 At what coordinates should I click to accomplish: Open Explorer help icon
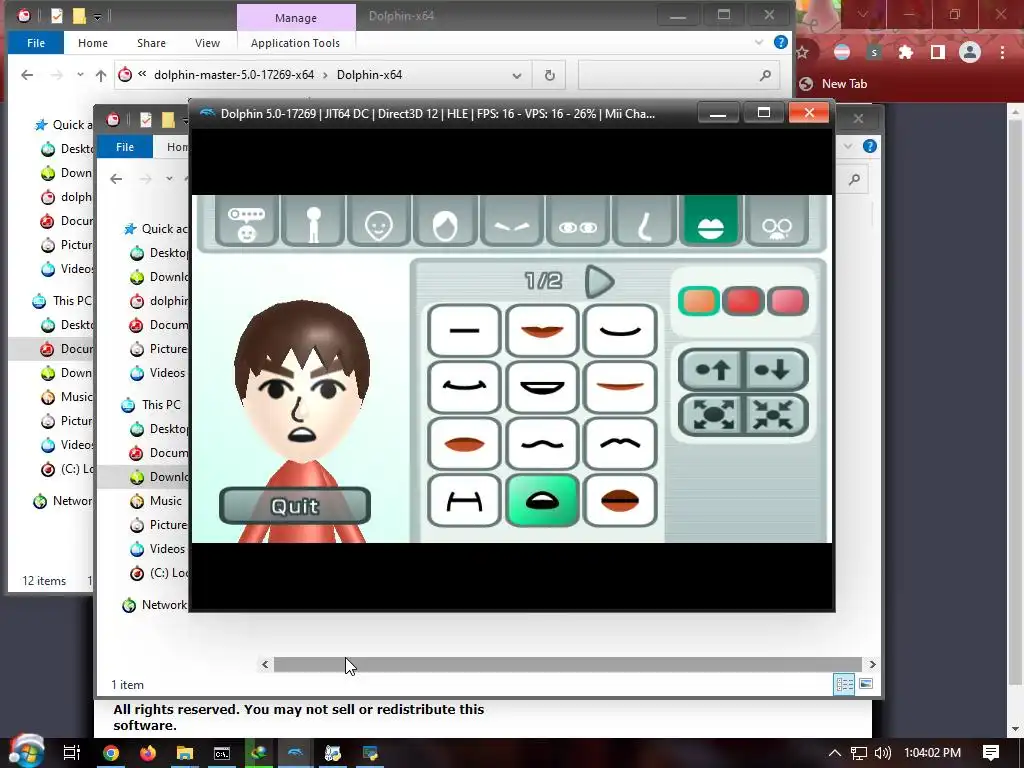click(780, 42)
